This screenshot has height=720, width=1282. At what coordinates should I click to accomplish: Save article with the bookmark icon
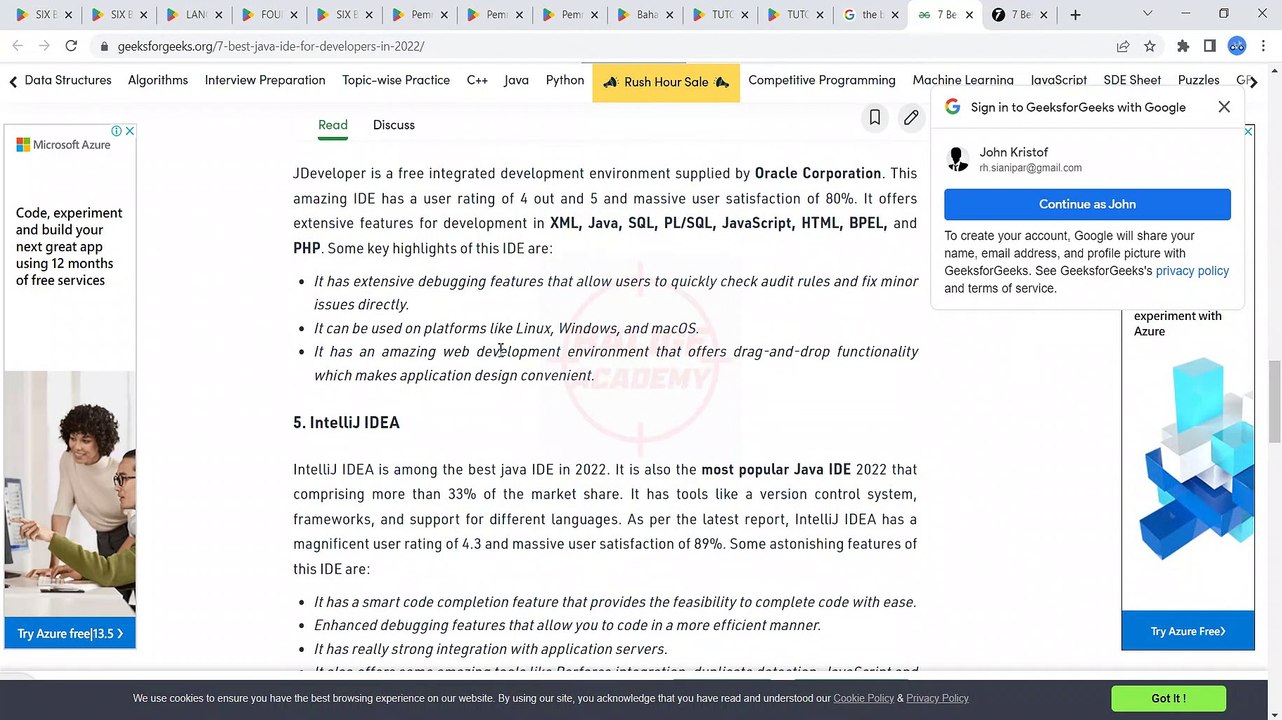tap(874, 118)
